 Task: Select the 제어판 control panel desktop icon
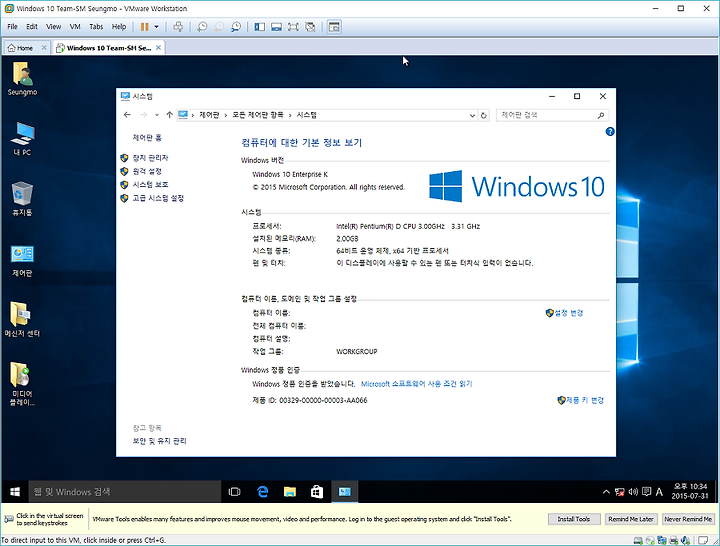[22, 260]
